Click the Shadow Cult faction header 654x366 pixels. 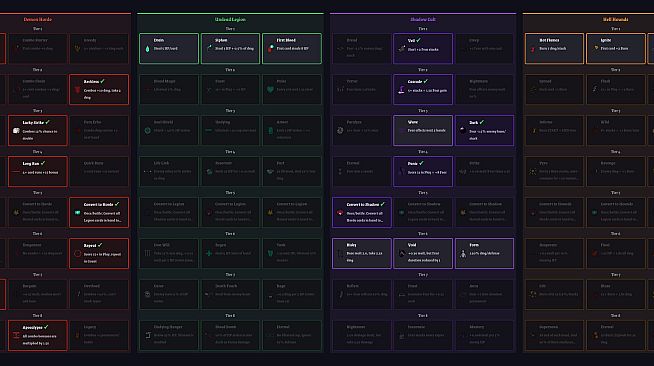tap(423, 20)
